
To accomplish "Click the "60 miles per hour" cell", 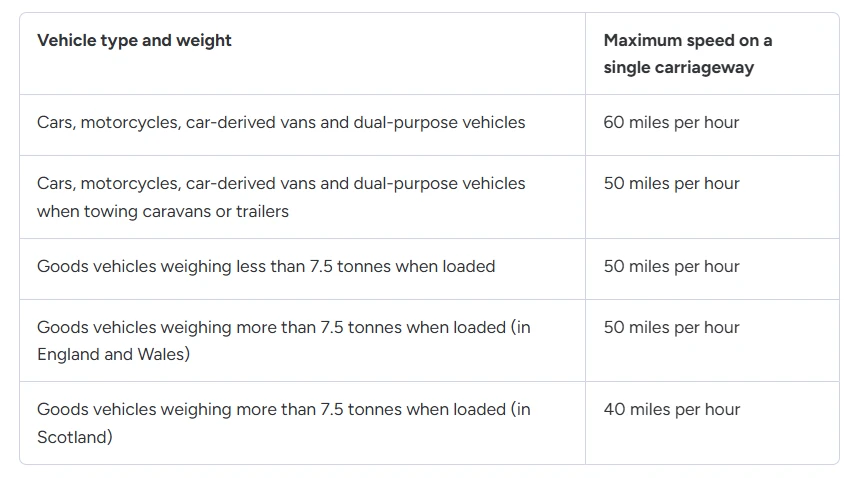I will point(671,123).
